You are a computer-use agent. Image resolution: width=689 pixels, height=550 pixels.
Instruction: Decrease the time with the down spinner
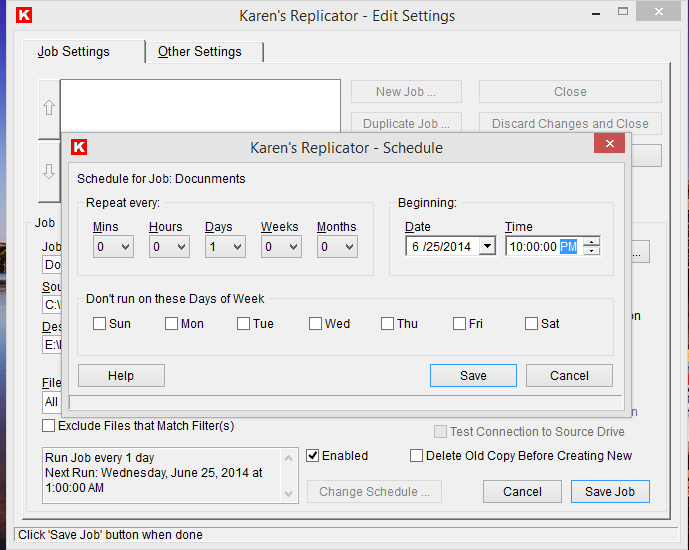[x=591, y=251]
